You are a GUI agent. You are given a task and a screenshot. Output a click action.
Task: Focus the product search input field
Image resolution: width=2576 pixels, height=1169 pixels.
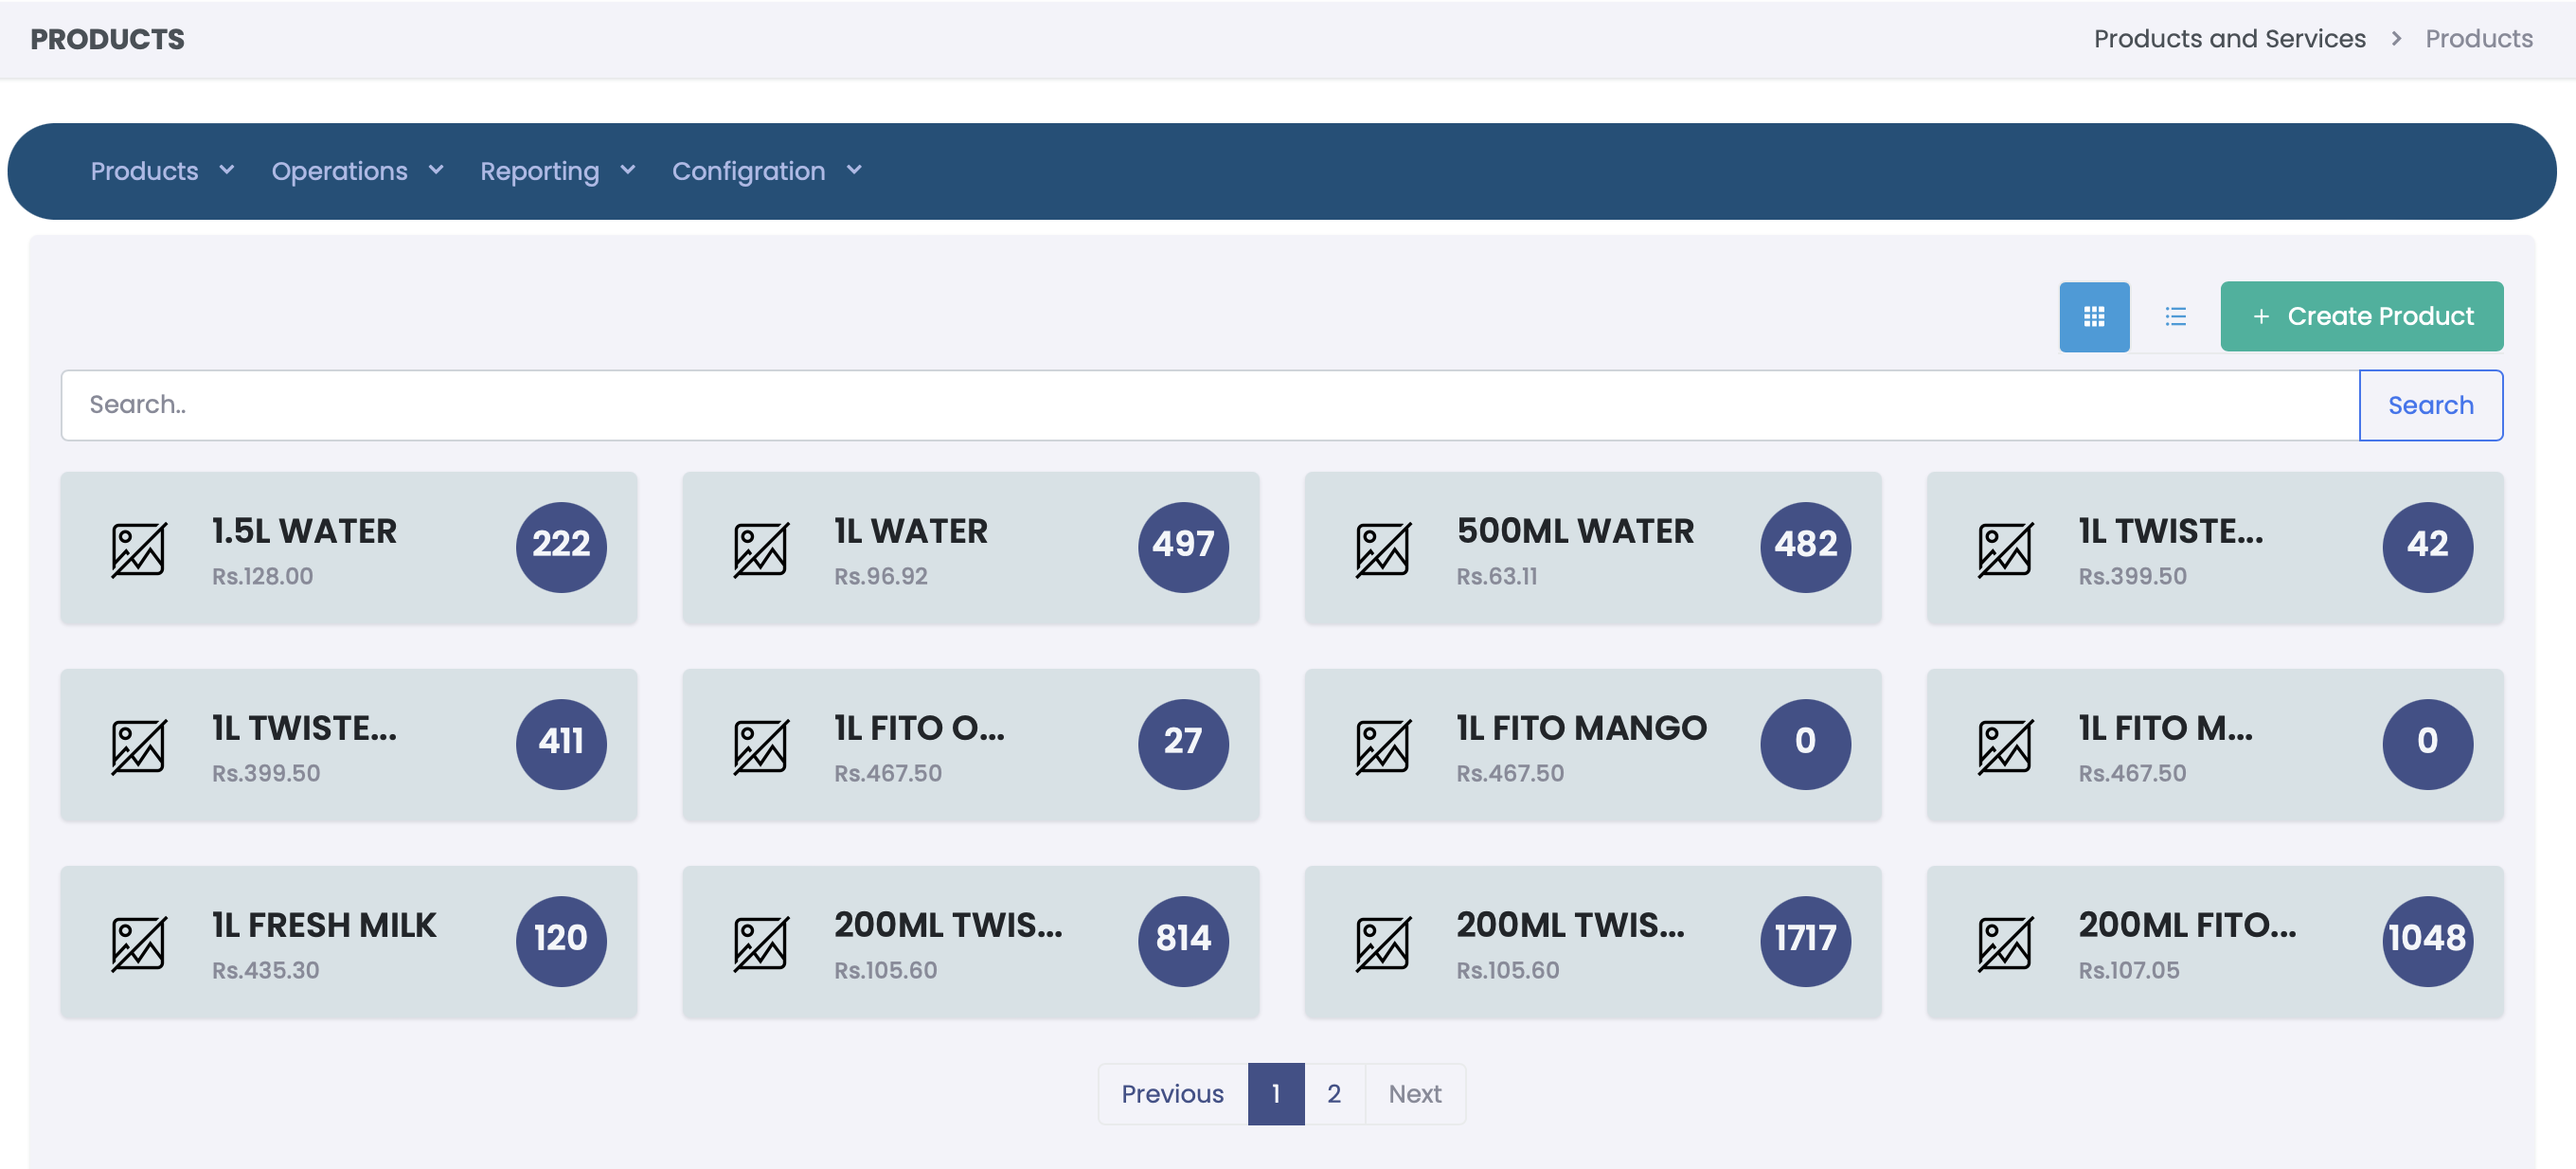tap(1209, 405)
